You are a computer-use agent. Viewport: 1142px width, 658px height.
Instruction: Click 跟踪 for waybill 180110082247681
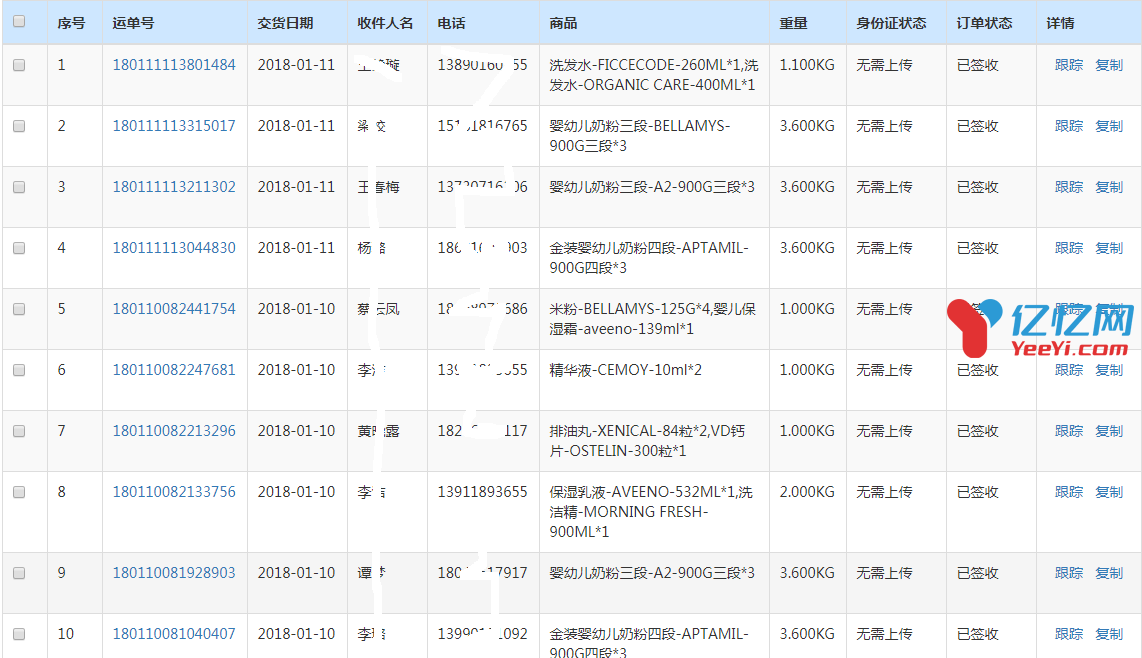point(1068,370)
